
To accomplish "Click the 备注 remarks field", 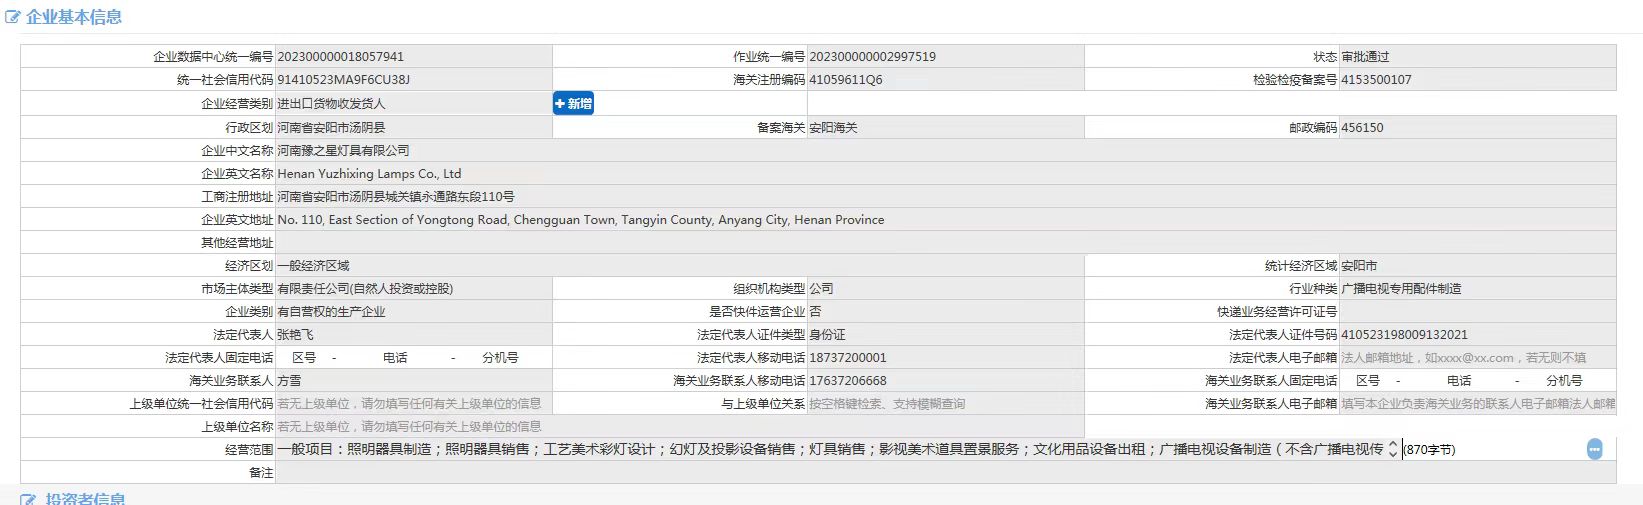I will (946, 473).
